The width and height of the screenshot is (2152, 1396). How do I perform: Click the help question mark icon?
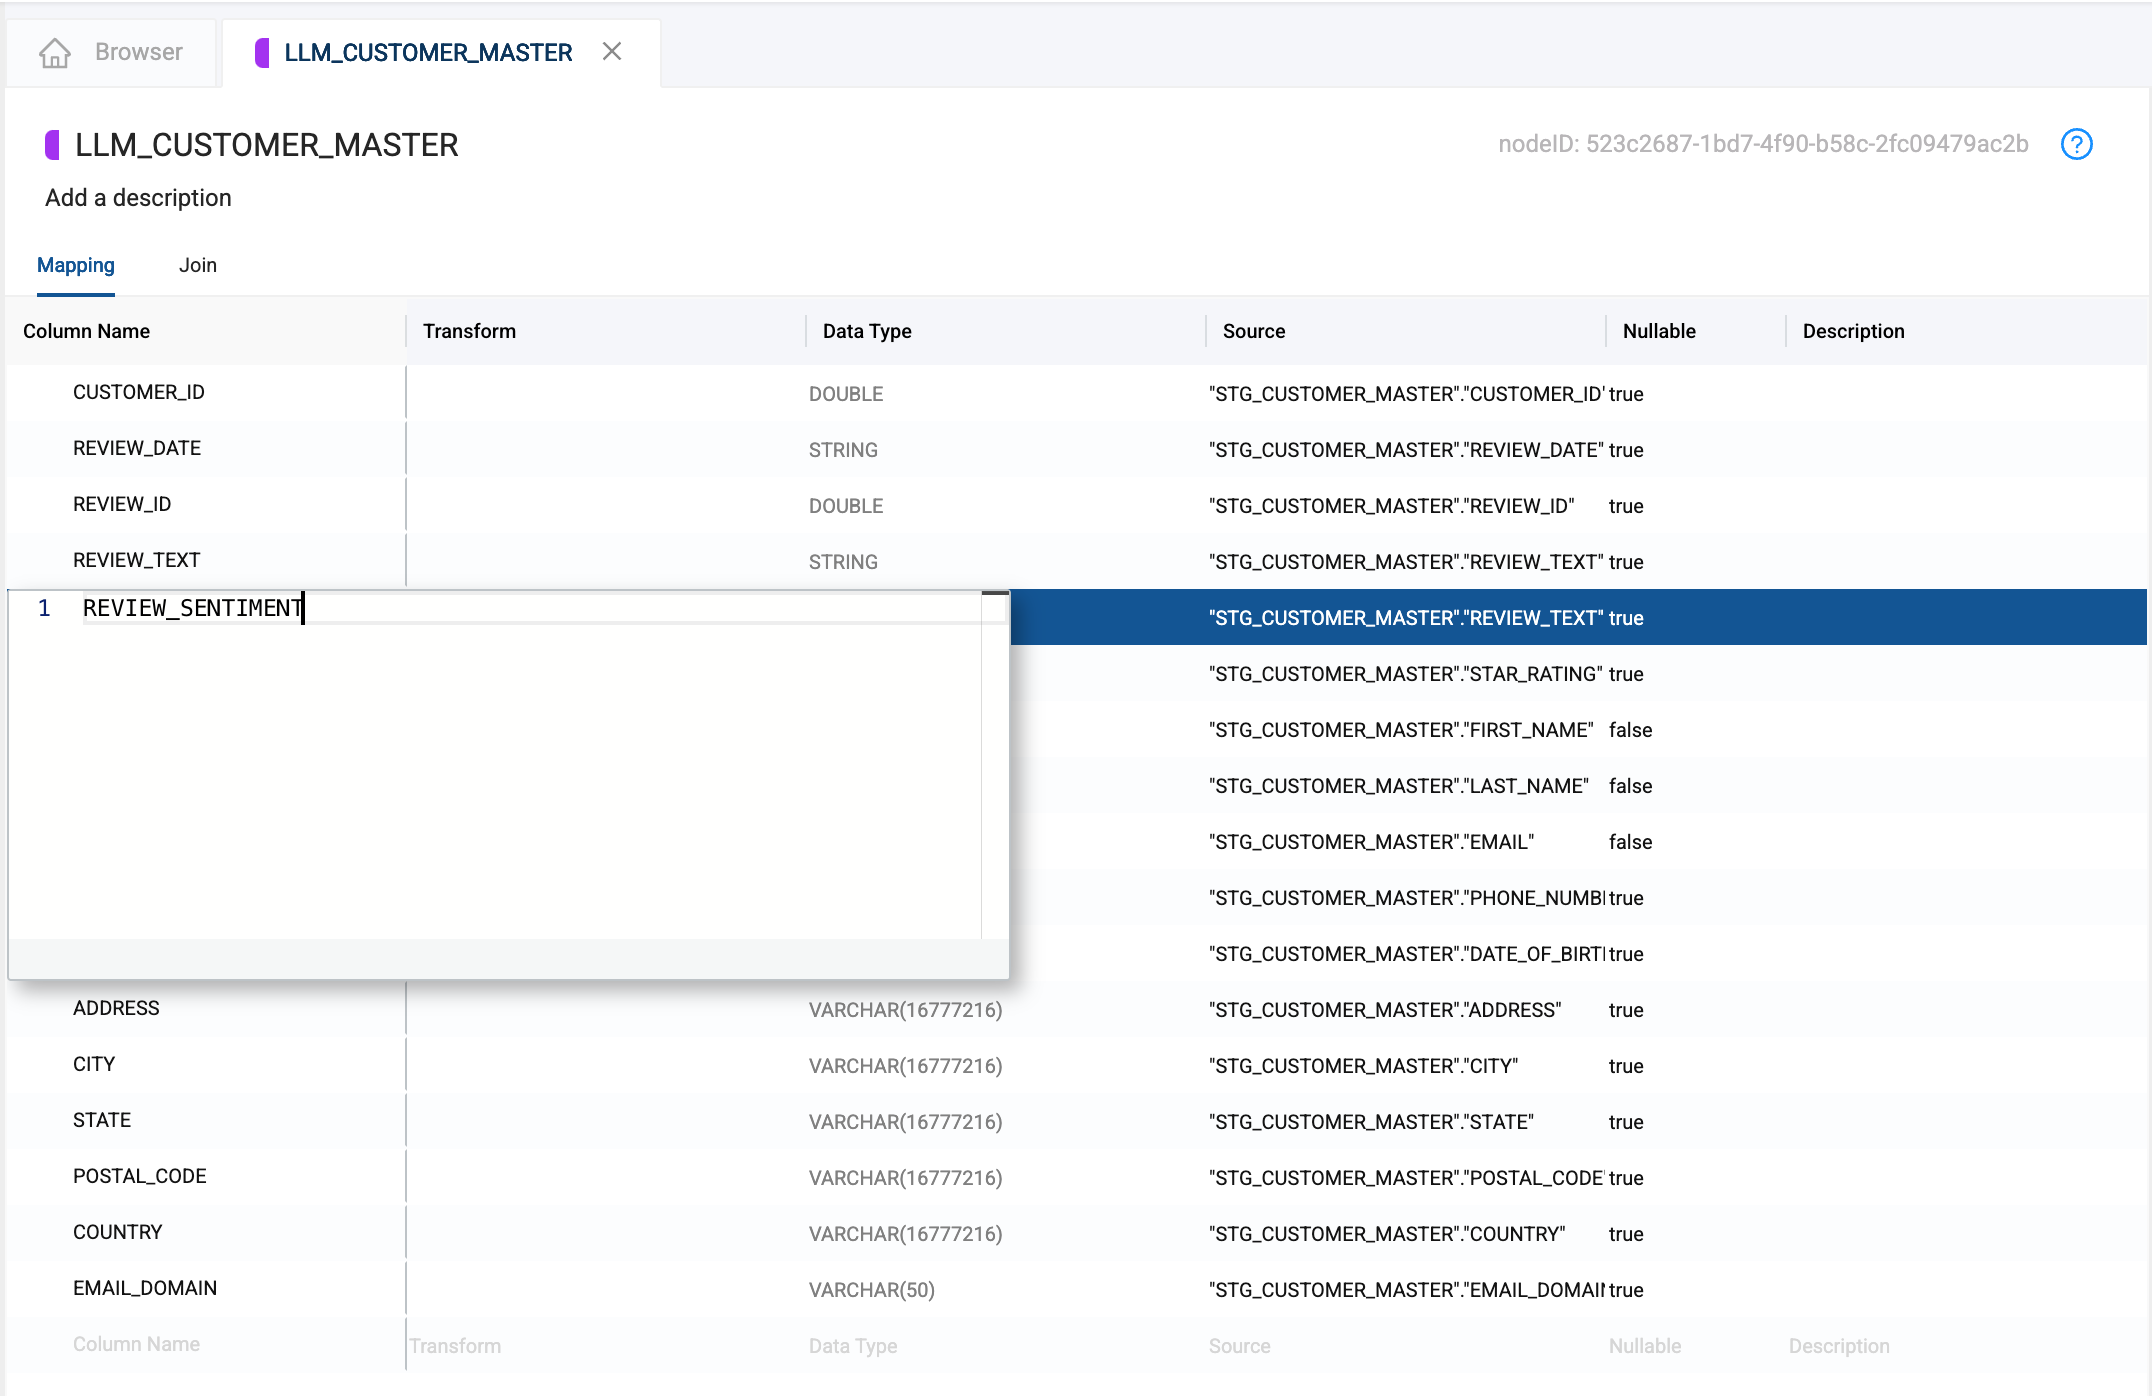click(x=2076, y=144)
